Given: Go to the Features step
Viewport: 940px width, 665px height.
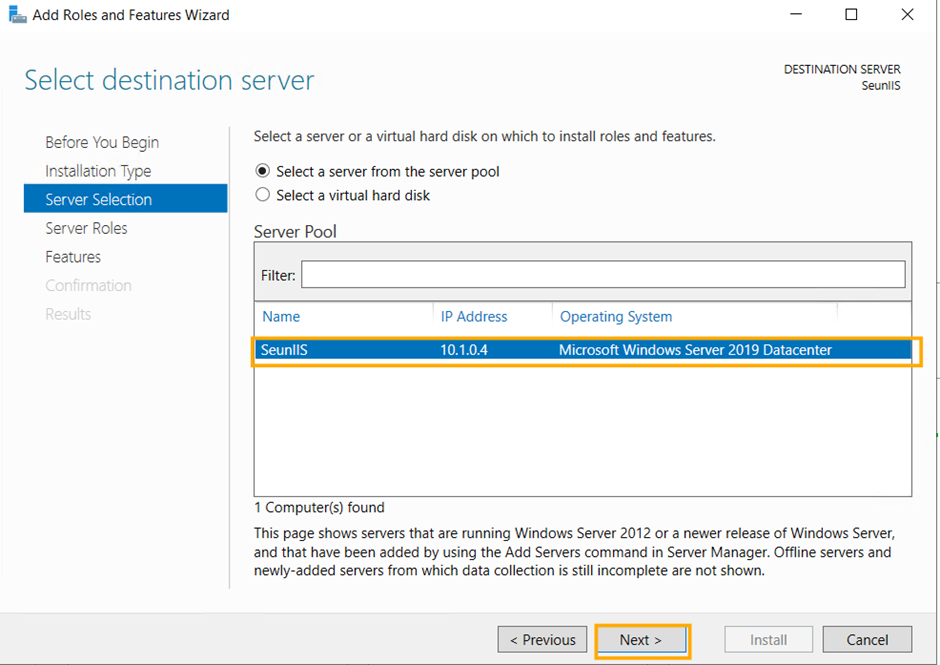Looking at the screenshot, I should click(x=73, y=257).
